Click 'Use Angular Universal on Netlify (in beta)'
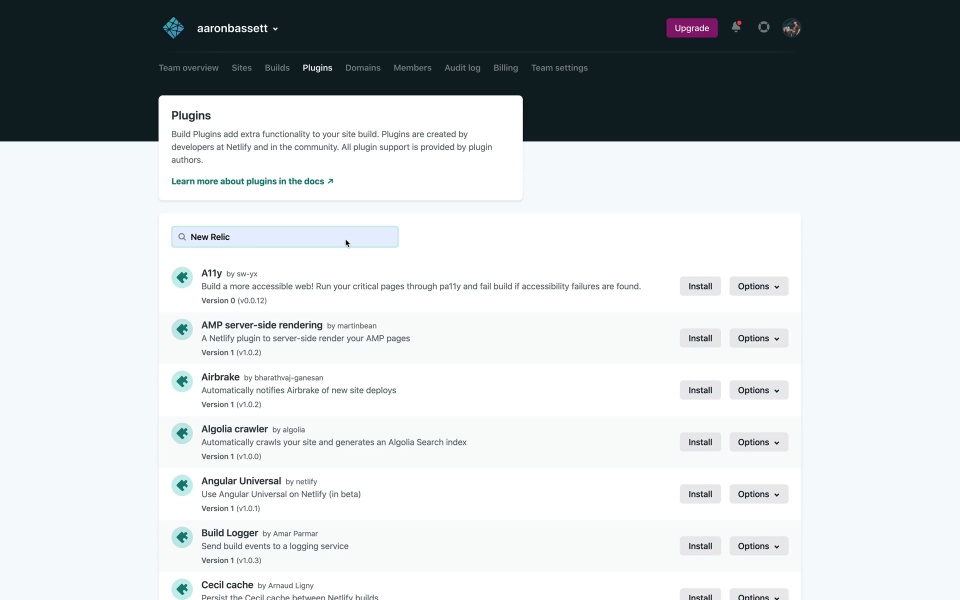Screen dimensions: 960x600 click(281, 494)
